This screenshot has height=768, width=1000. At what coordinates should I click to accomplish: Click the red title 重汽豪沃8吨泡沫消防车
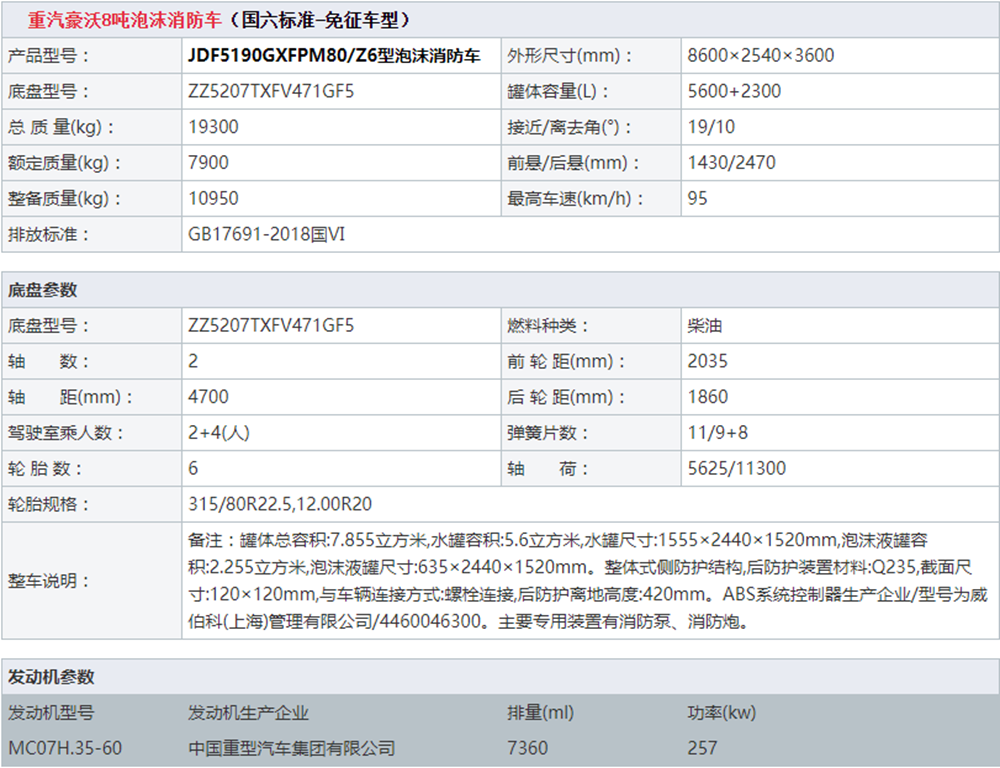pyautogui.click(x=124, y=20)
